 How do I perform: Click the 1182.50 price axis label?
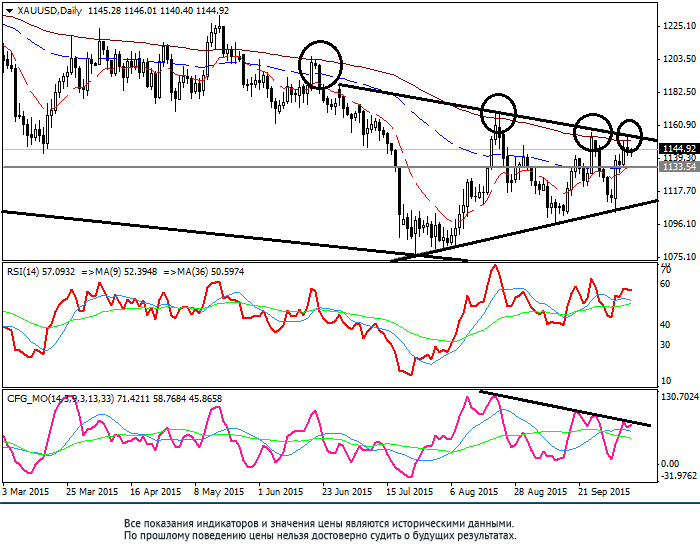pyautogui.click(x=679, y=92)
